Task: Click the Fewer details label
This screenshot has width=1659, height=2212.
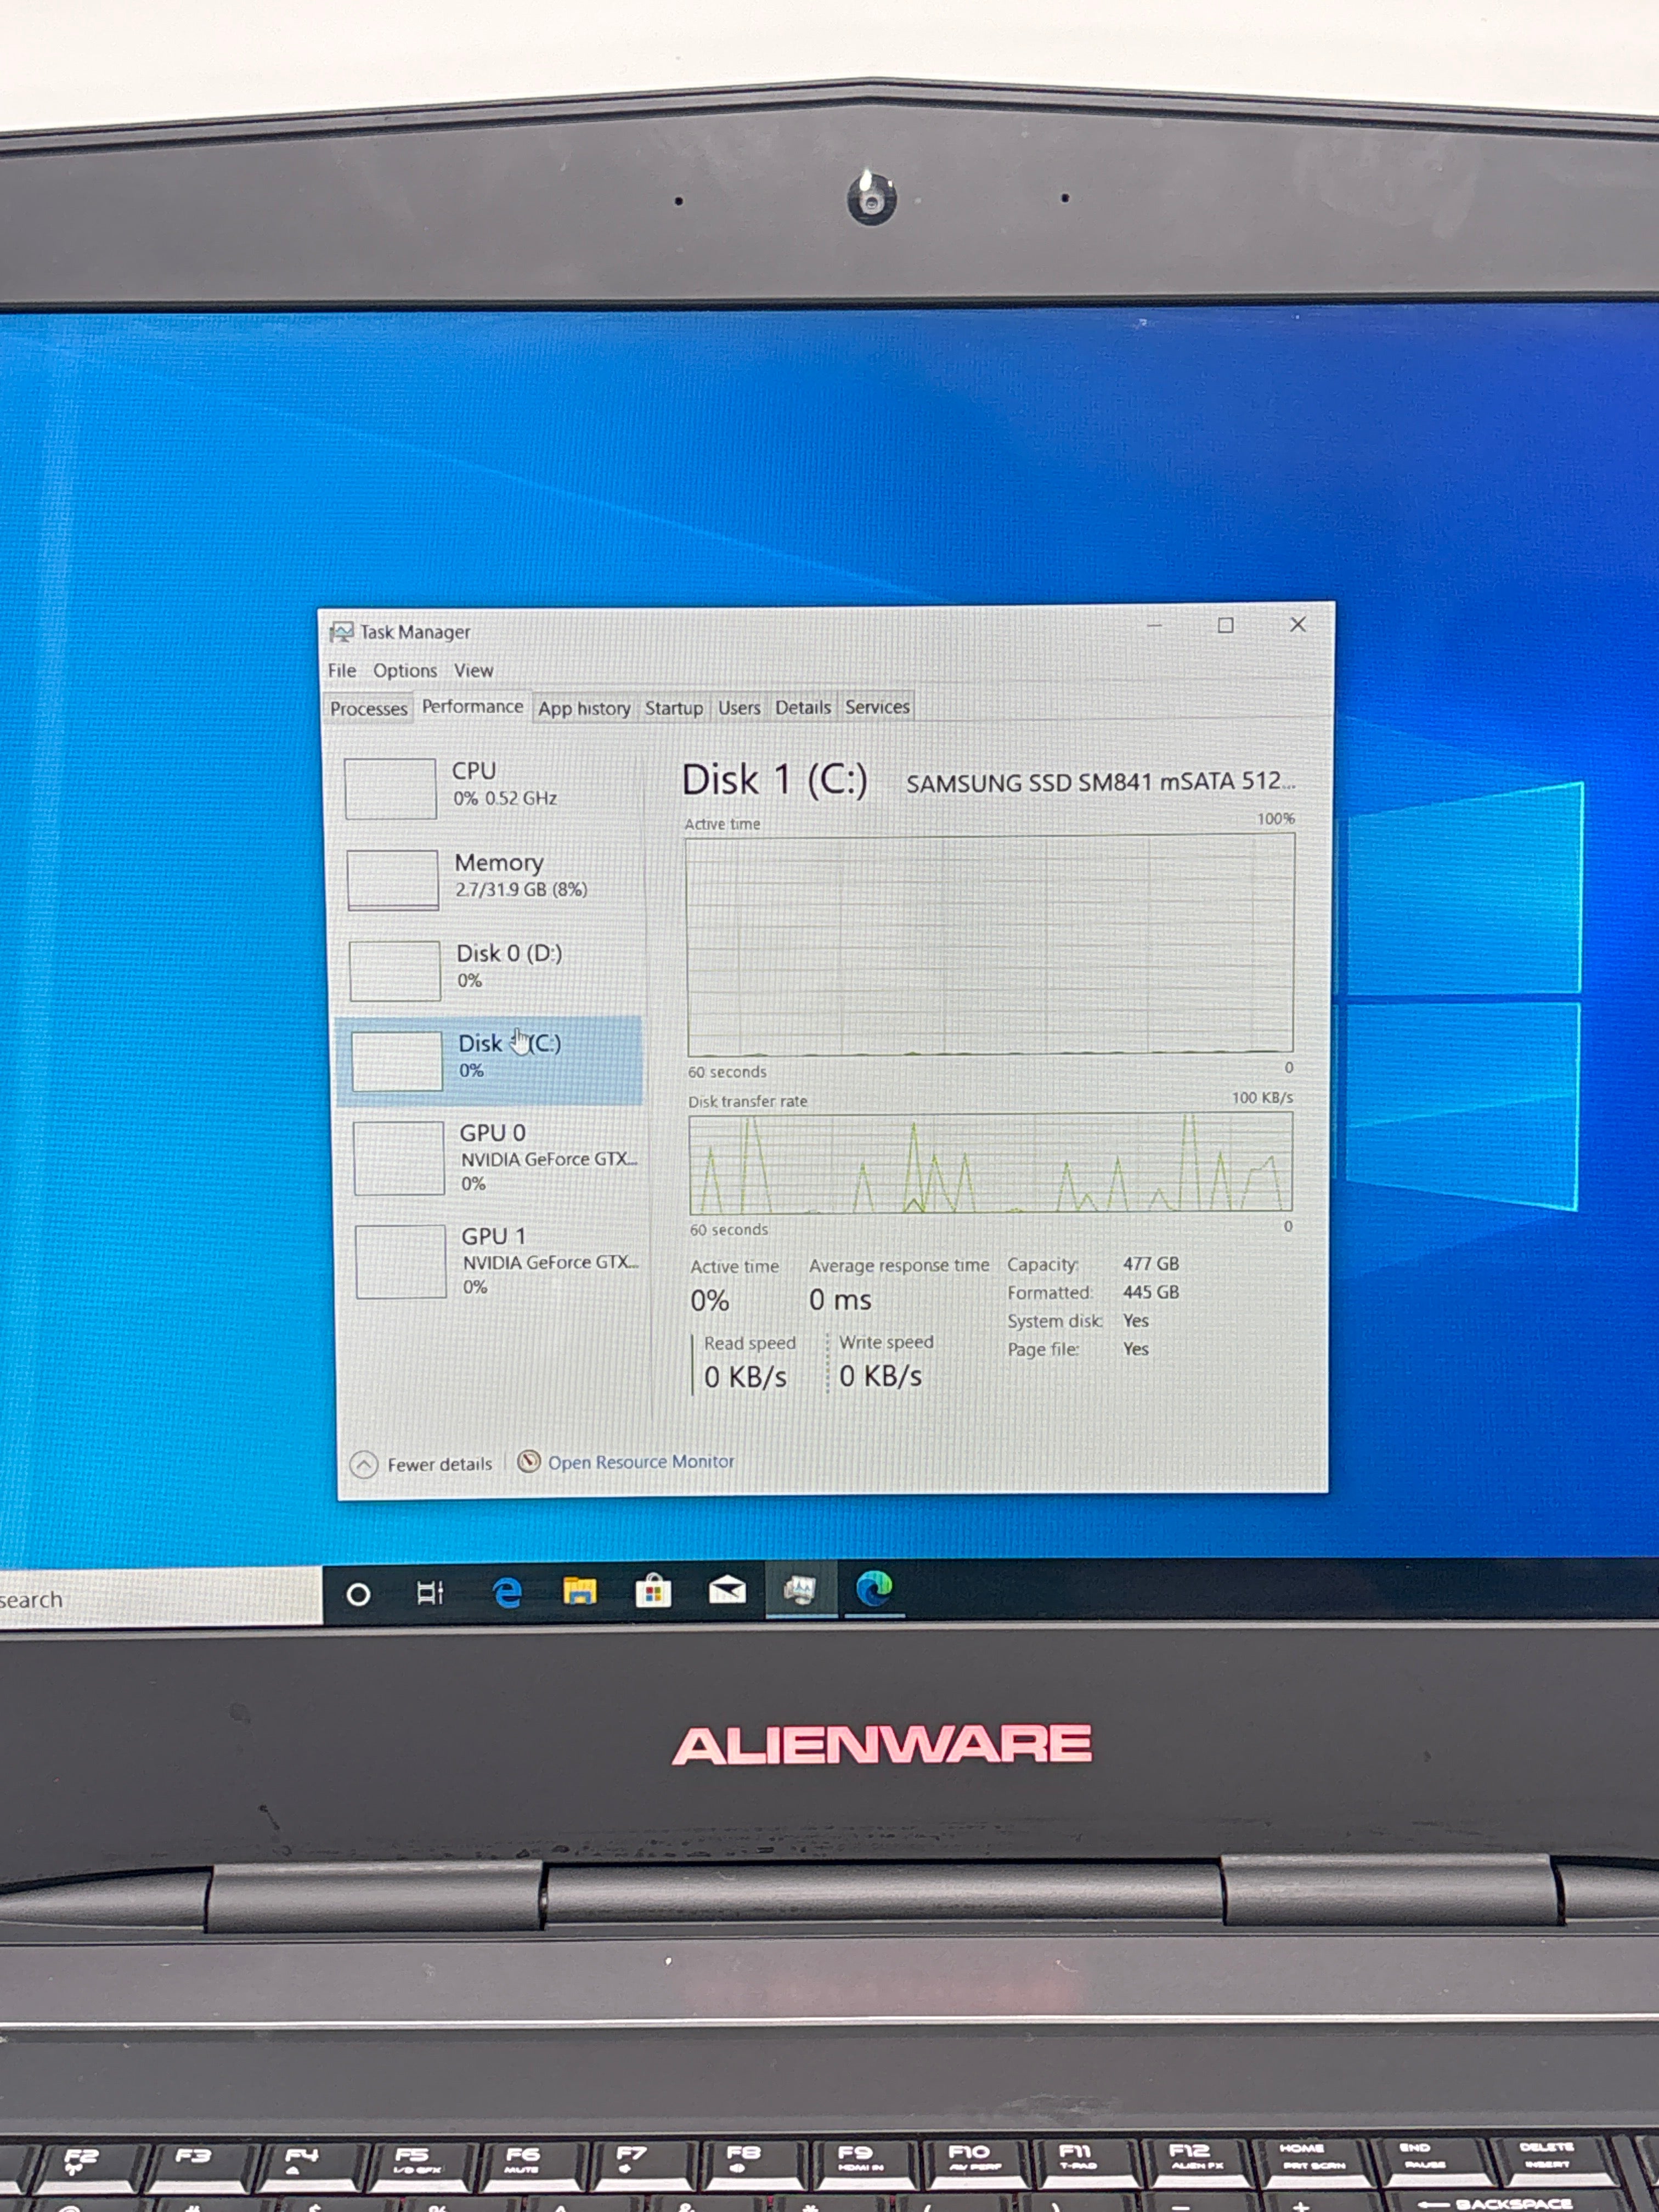Action: [439, 1464]
